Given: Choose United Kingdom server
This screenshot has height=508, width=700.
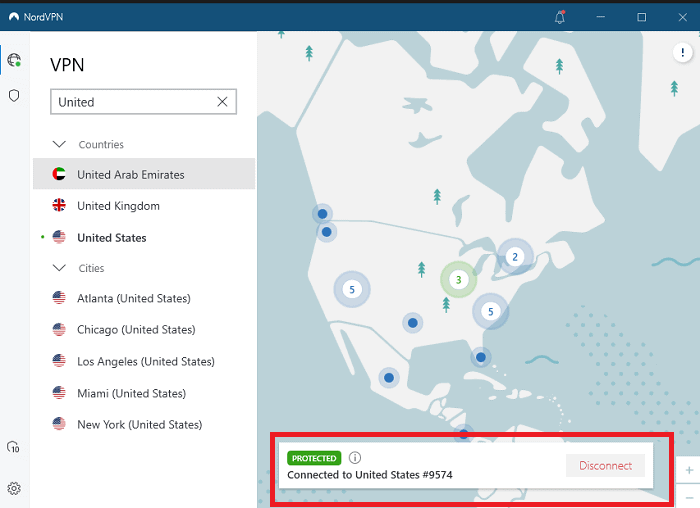Looking at the screenshot, I should [118, 206].
